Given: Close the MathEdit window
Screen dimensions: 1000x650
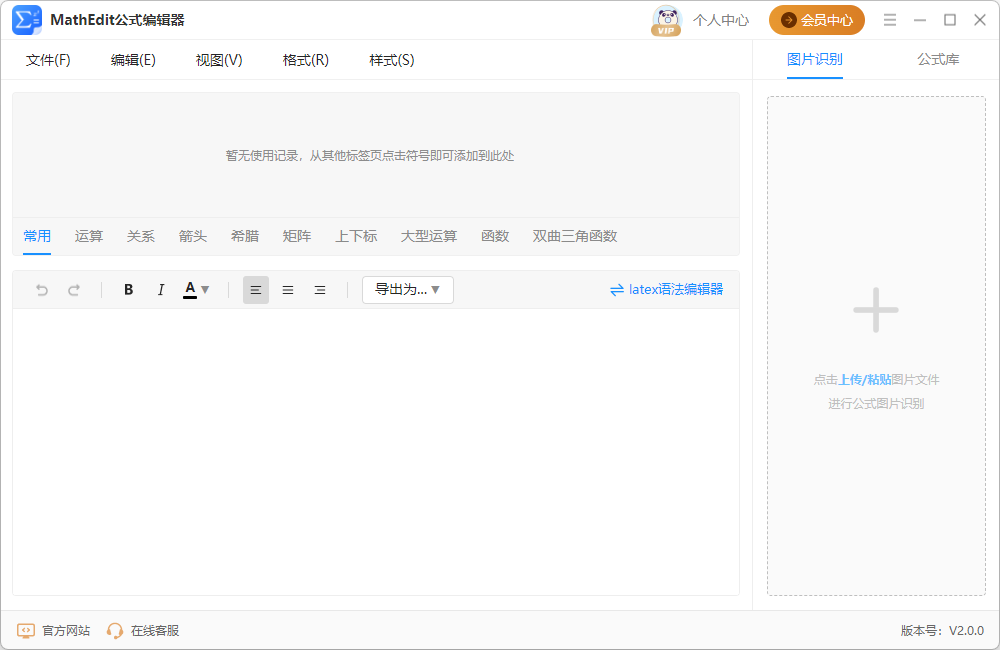Looking at the screenshot, I should pos(980,20).
